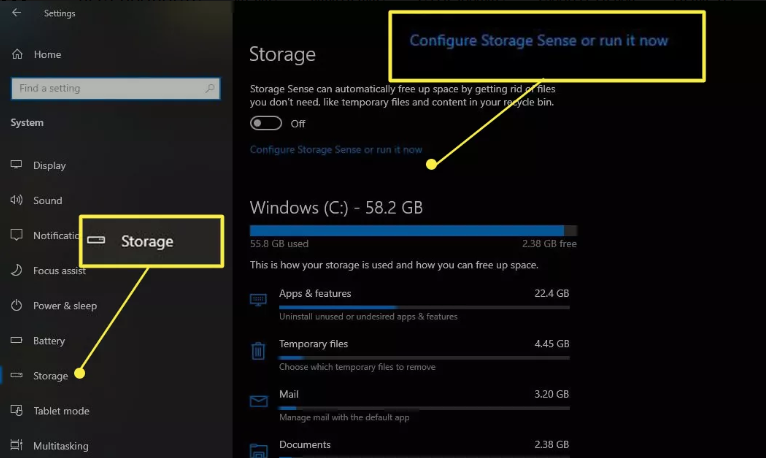The height and width of the screenshot is (458, 766).
Task: Click the Multitasking icon
Action: pos(16,445)
